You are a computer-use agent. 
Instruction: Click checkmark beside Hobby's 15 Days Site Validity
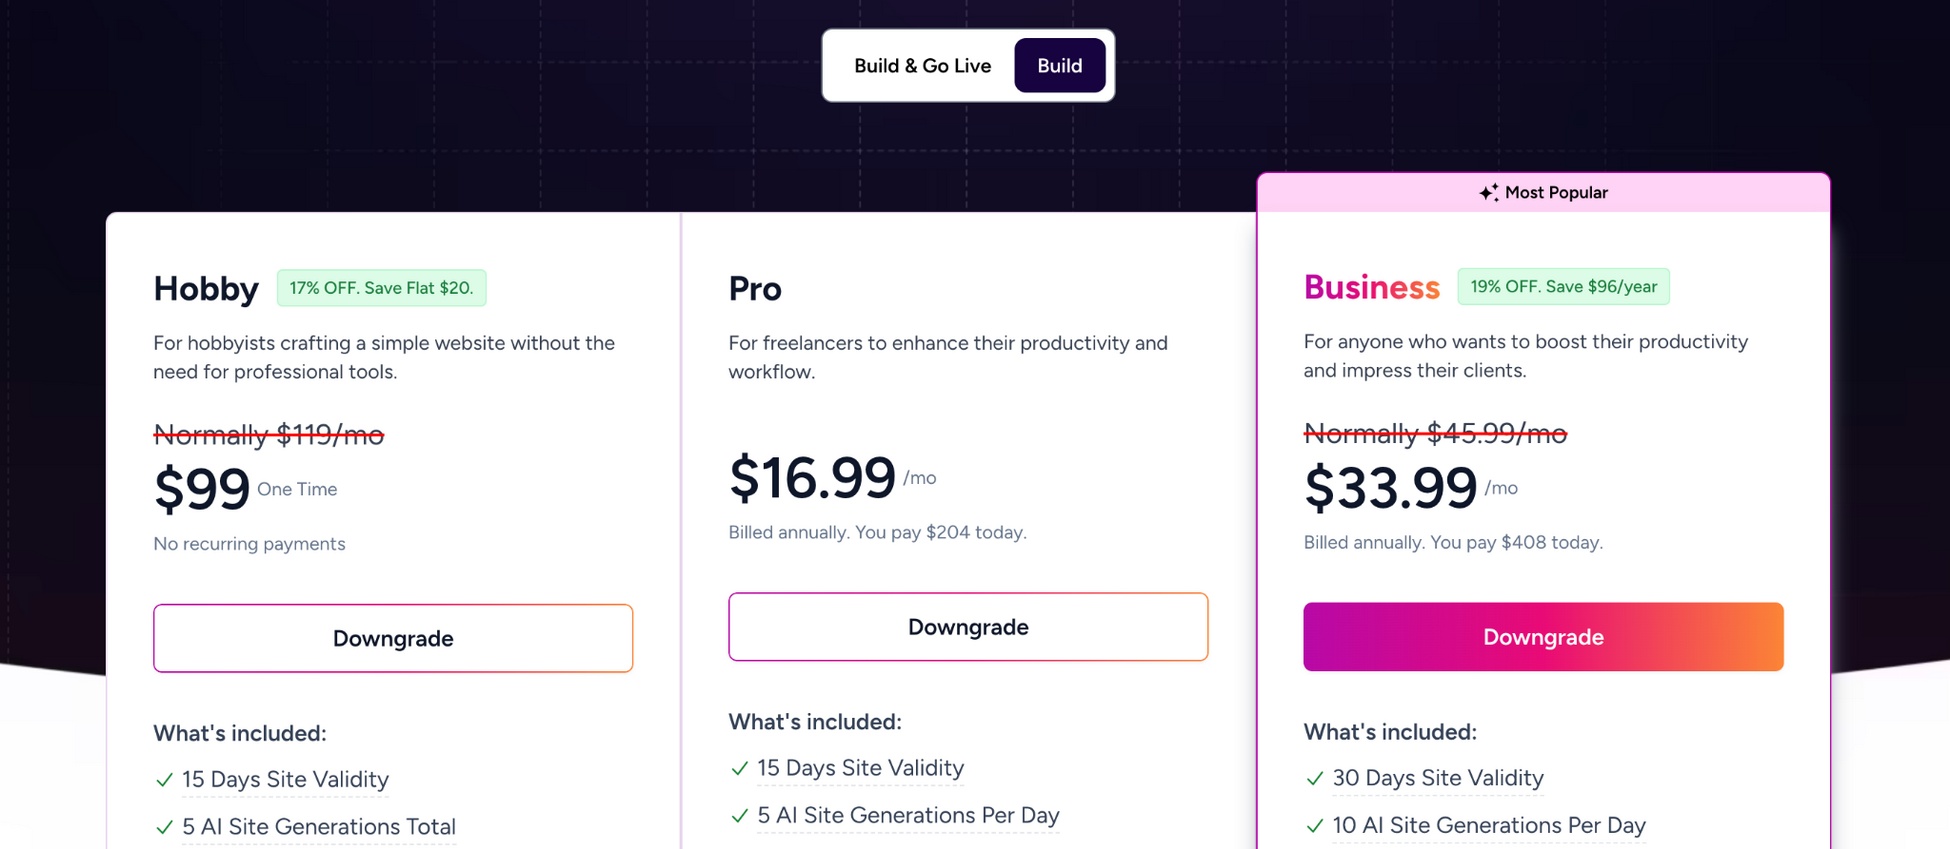[164, 780]
